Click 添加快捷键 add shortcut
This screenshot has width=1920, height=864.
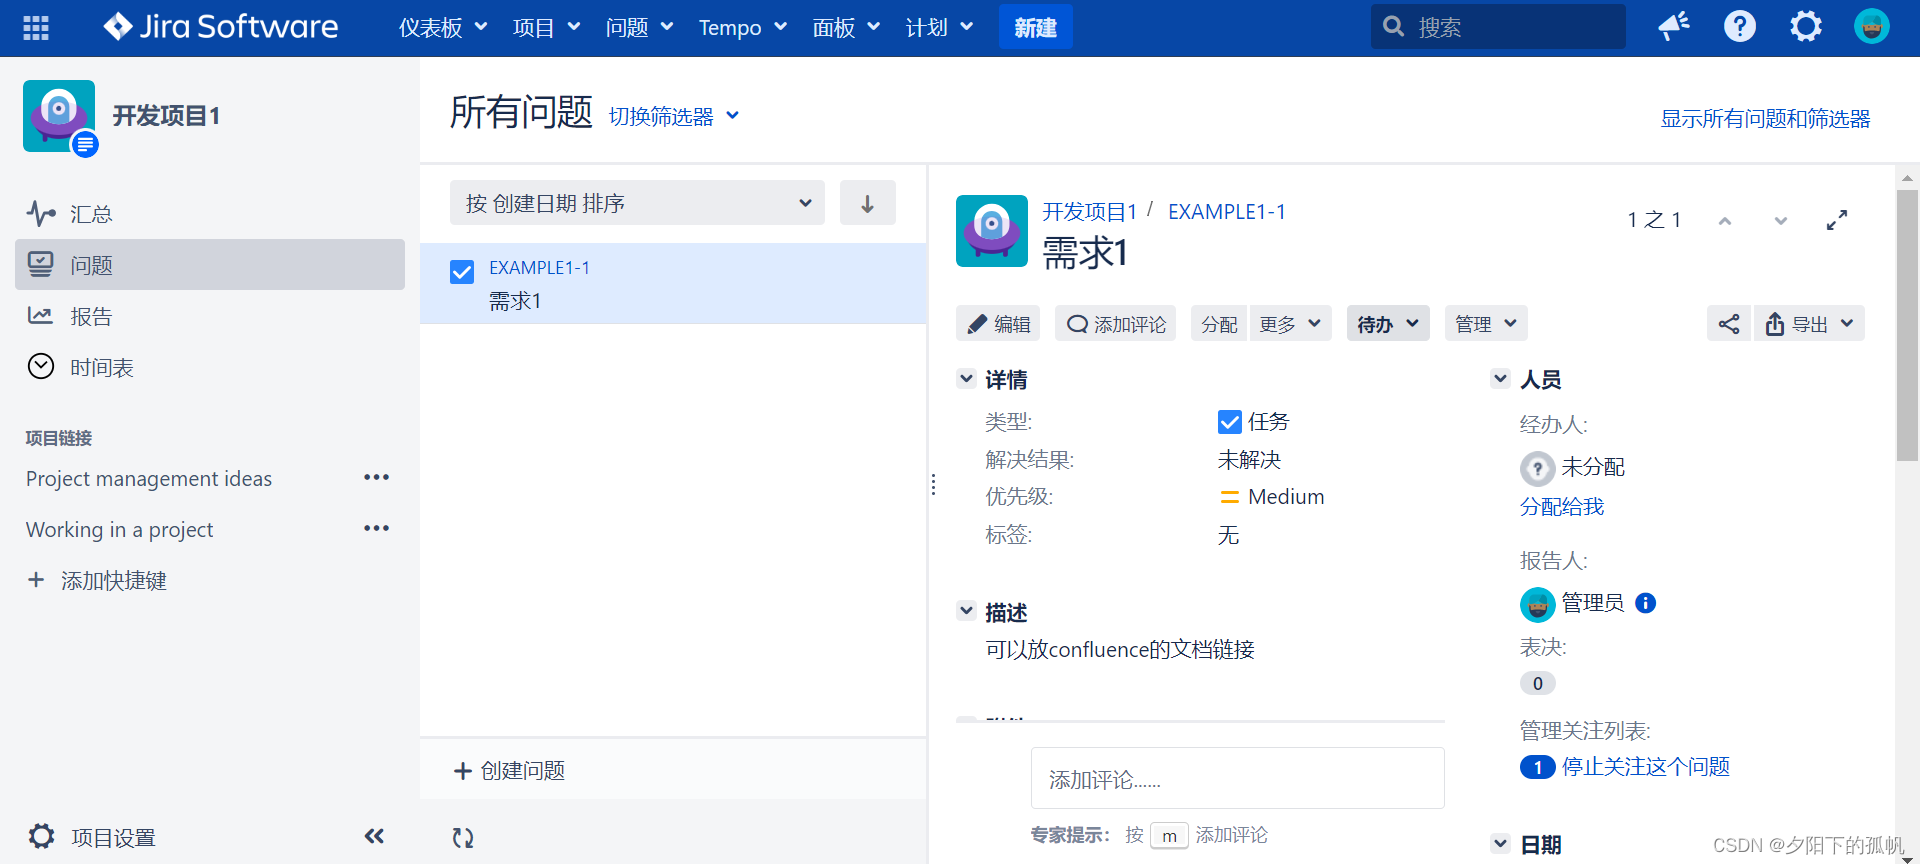click(x=97, y=580)
